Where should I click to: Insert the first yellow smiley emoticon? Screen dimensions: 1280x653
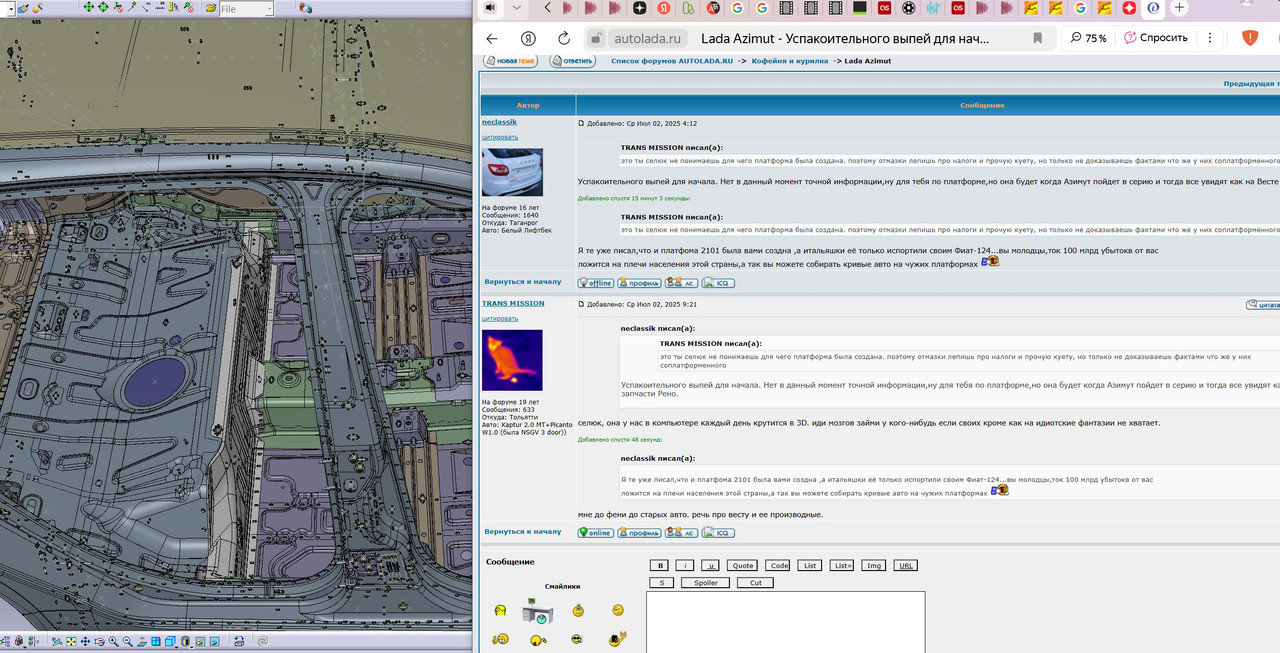pos(500,611)
